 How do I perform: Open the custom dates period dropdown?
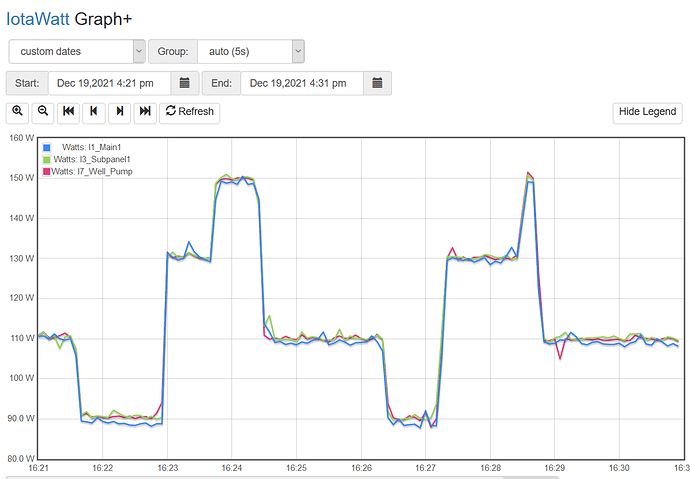[x=77, y=51]
